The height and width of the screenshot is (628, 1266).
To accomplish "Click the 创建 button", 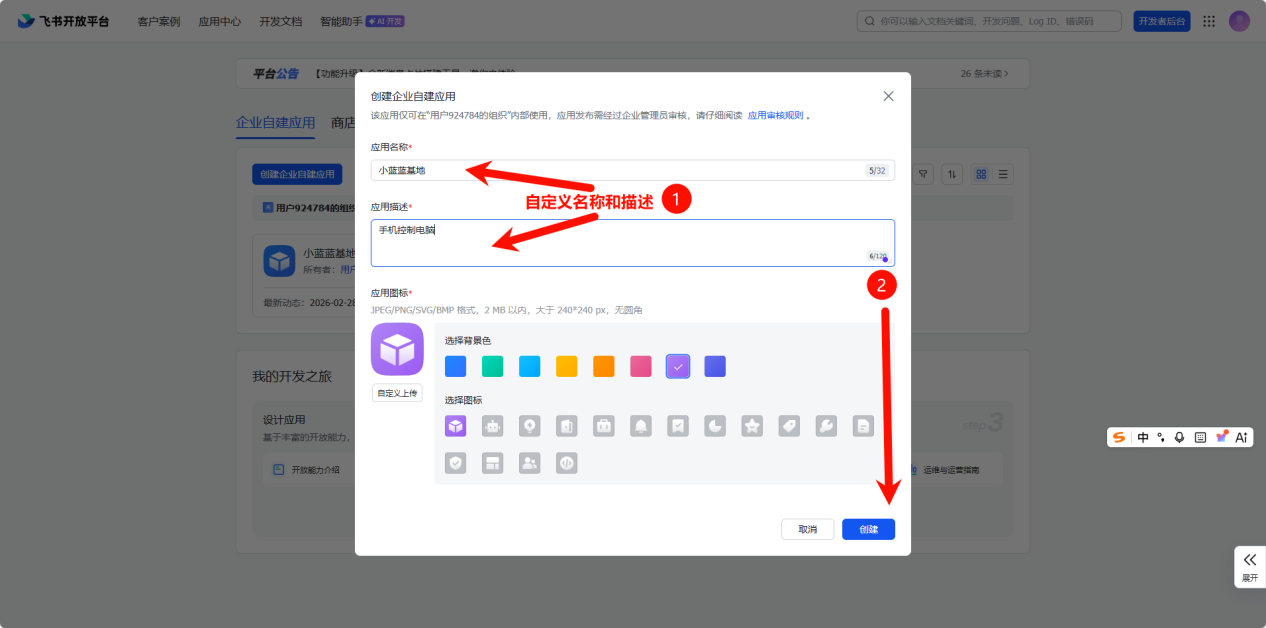I will tap(868, 529).
